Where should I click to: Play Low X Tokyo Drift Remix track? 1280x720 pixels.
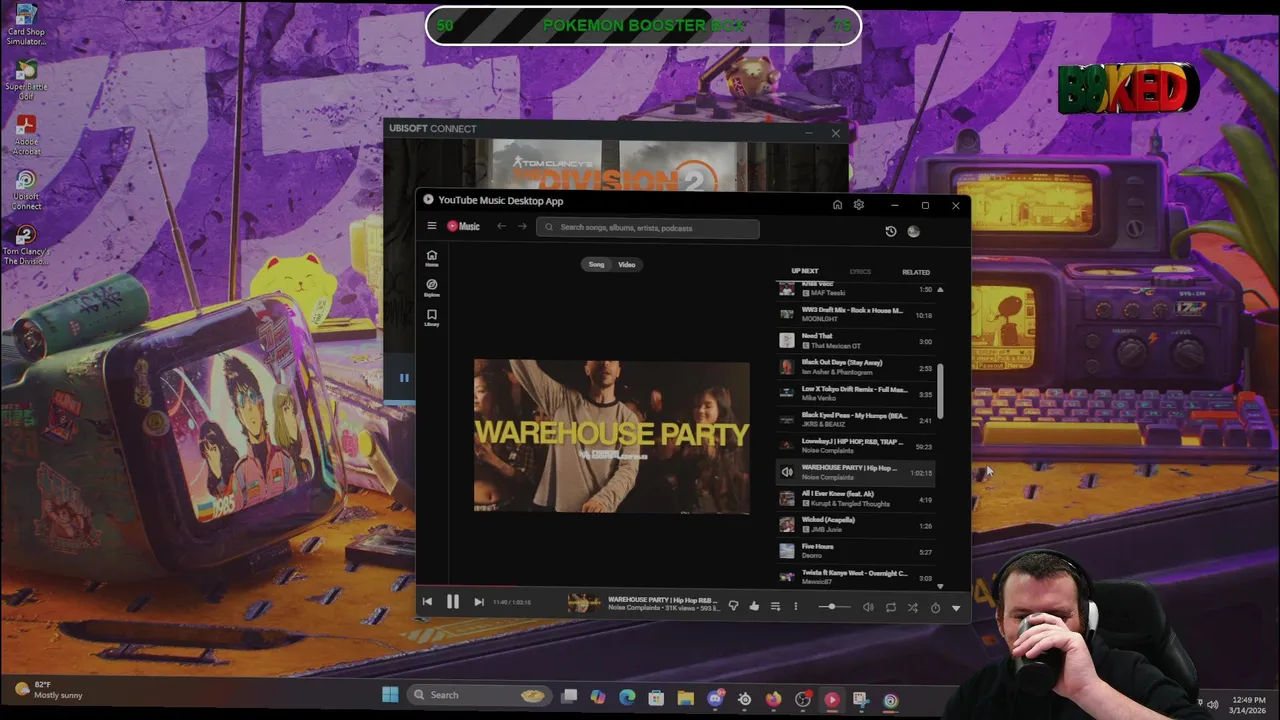(855, 394)
